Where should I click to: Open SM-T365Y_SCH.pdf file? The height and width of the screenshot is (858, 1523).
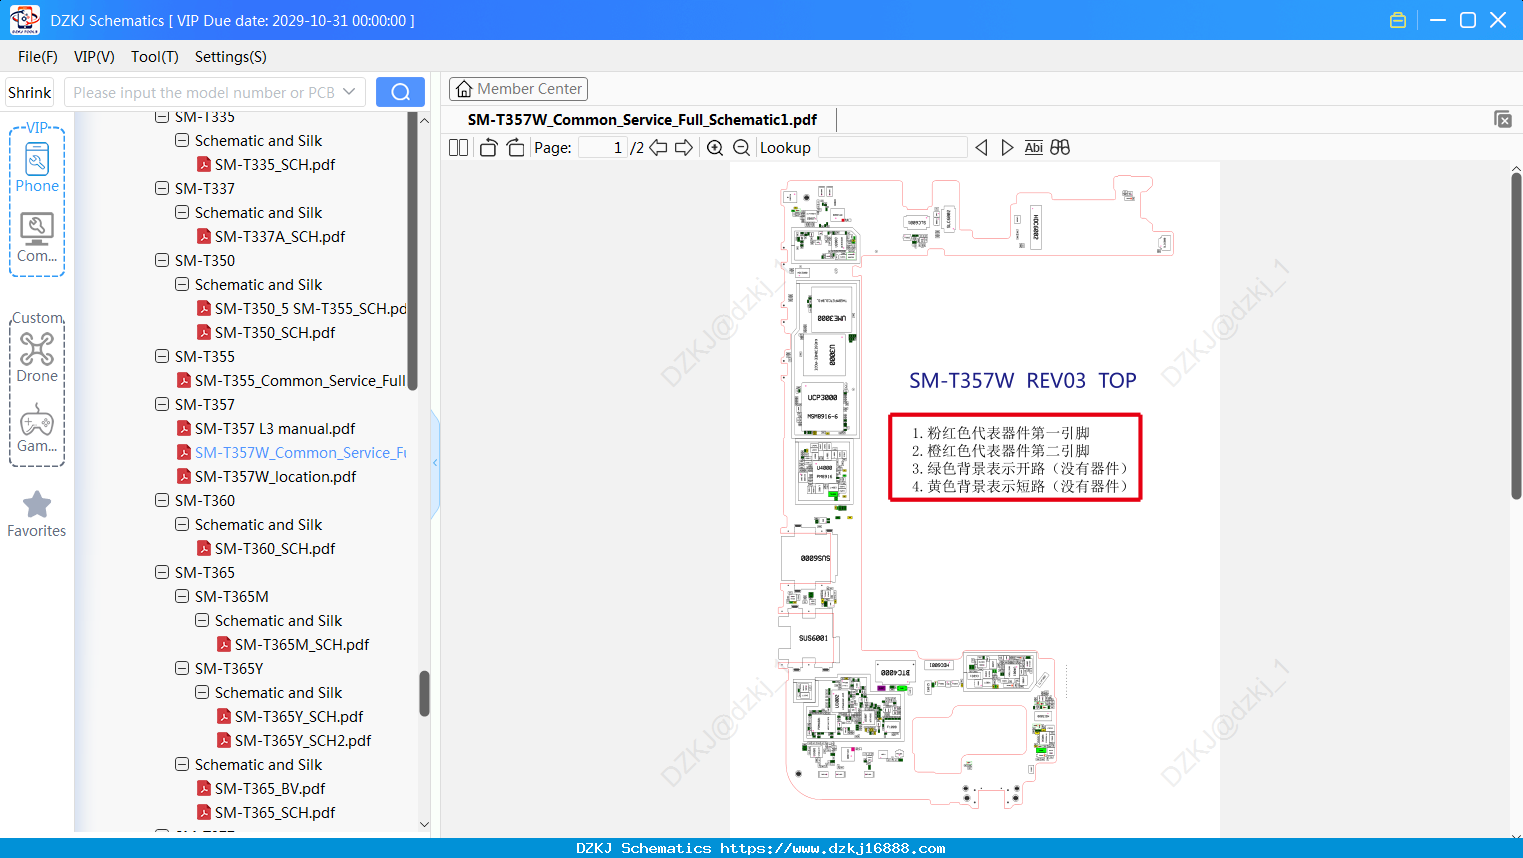click(290, 716)
